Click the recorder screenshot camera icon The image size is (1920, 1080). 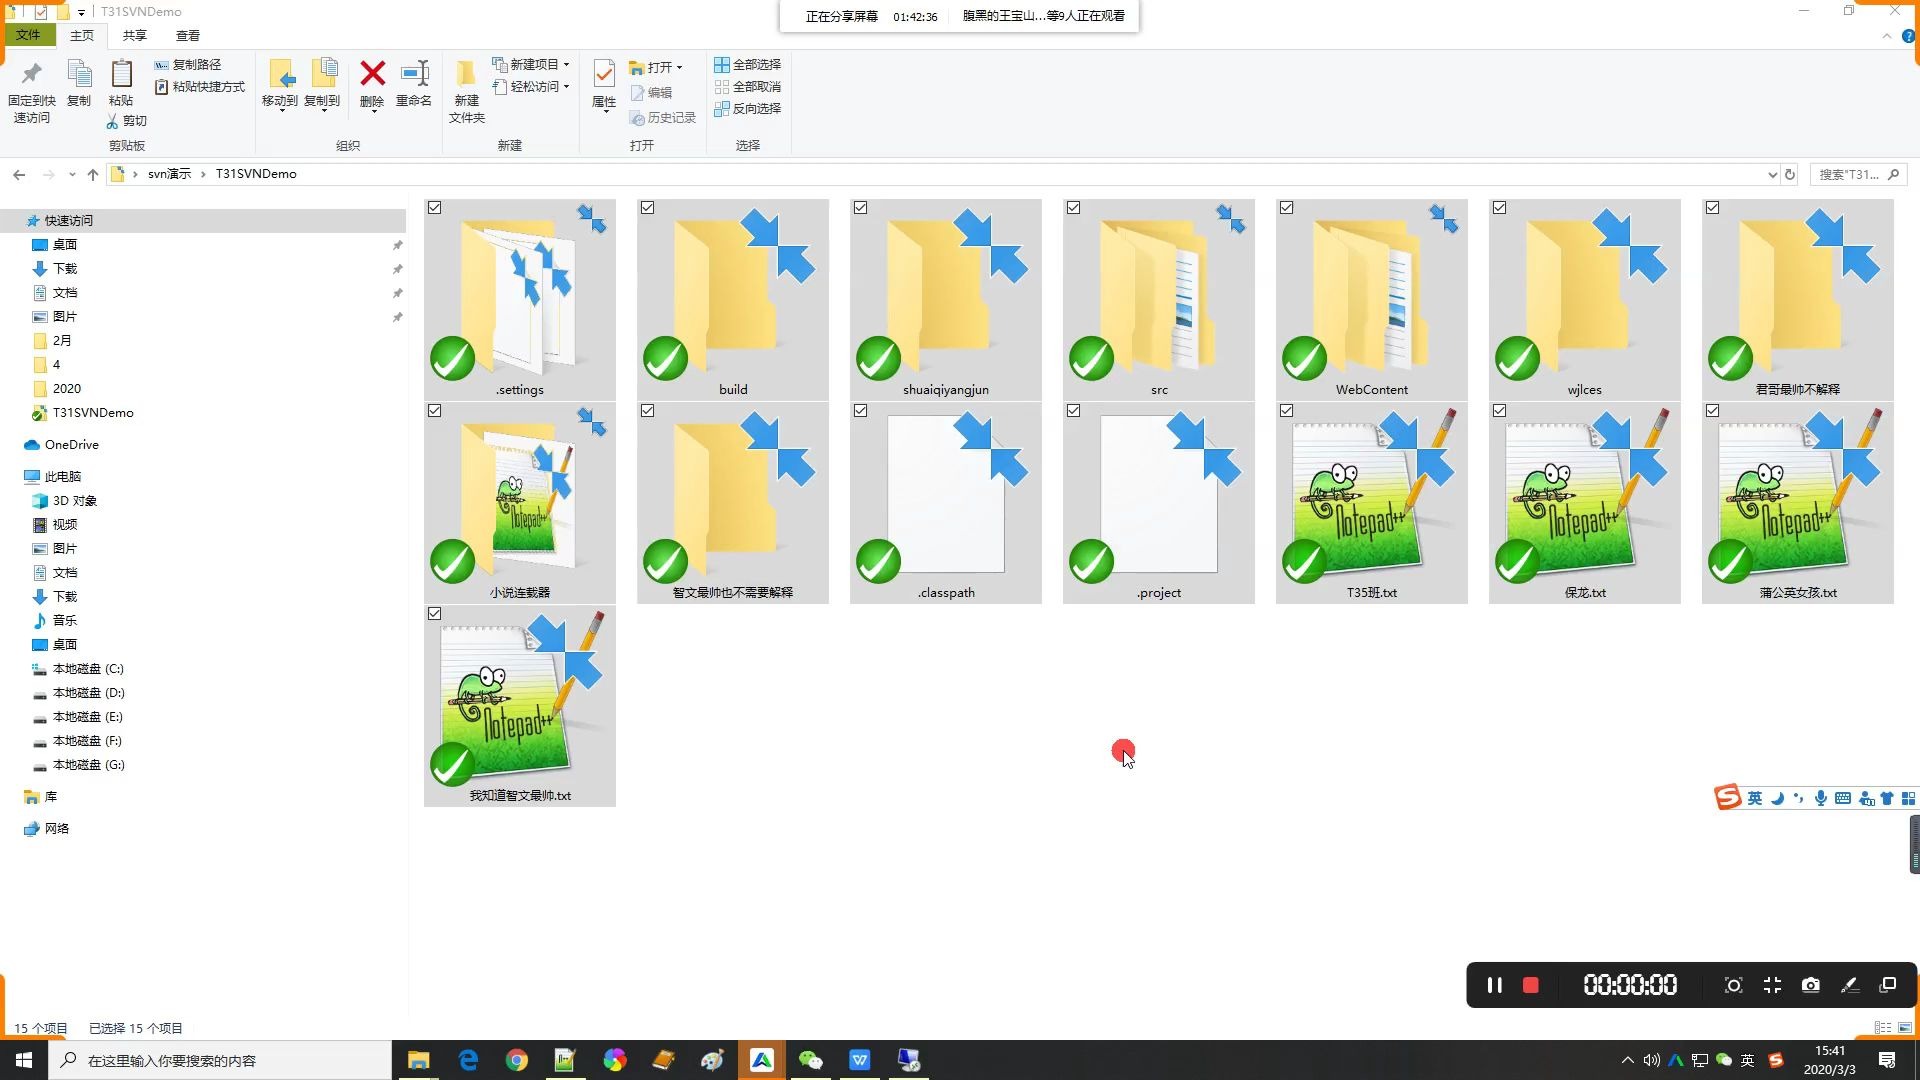coord(1810,985)
